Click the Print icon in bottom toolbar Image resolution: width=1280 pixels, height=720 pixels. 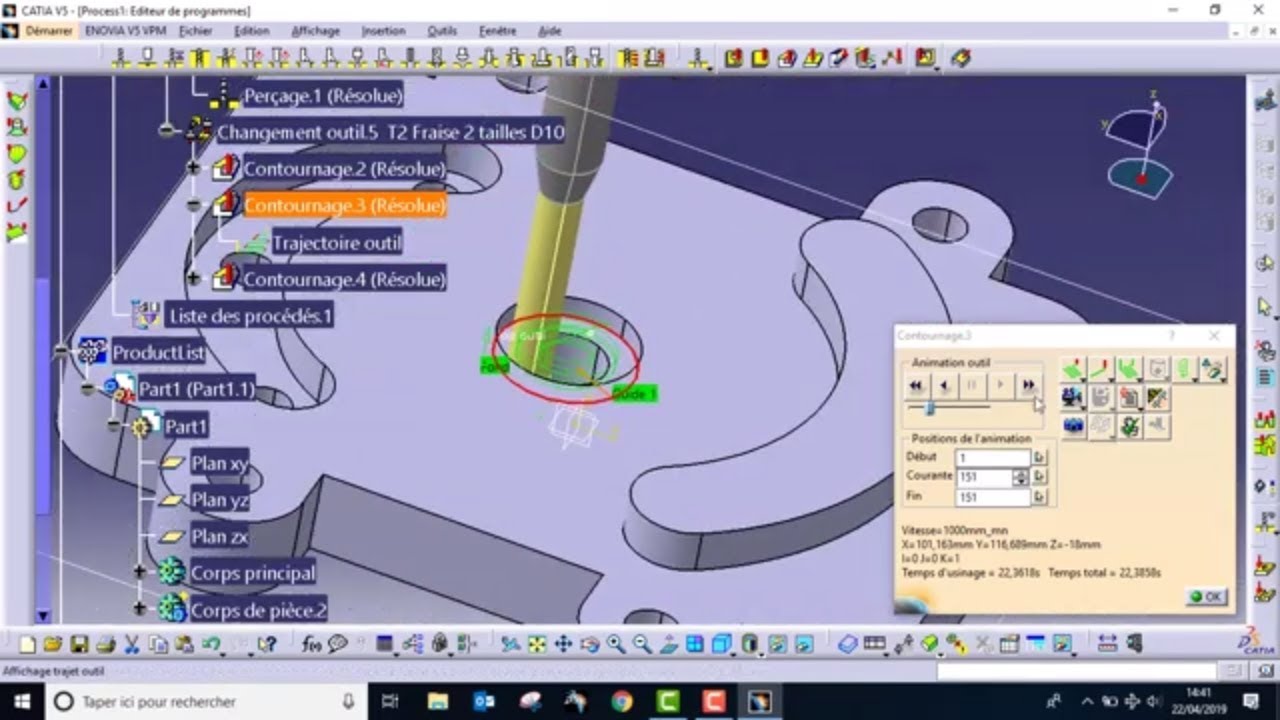point(105,645)
